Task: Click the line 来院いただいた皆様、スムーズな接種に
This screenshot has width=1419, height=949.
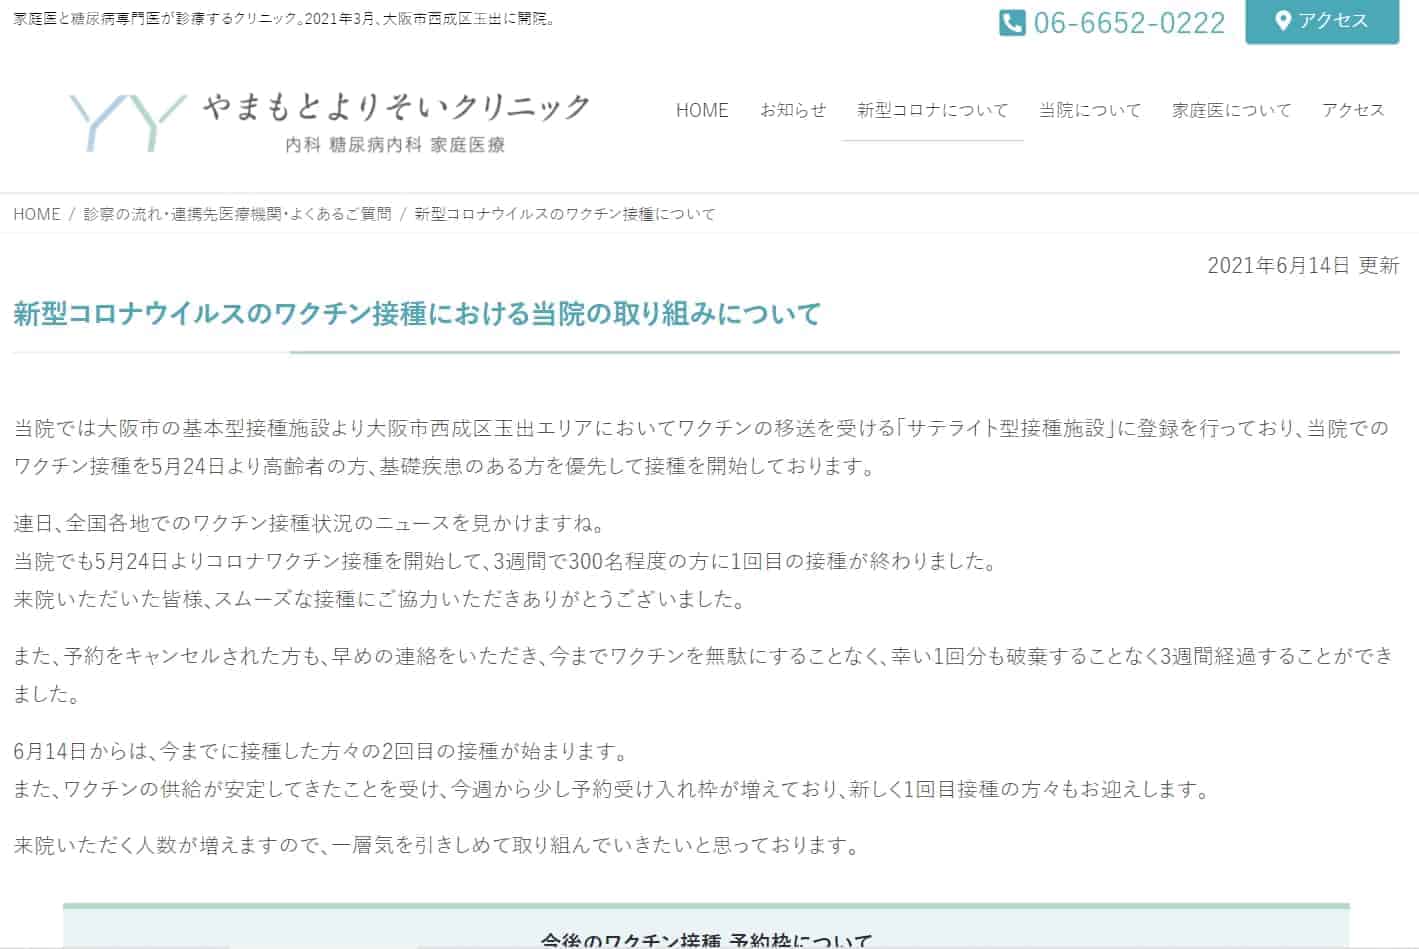Action: pyautogui.click(x=380, y=599)
